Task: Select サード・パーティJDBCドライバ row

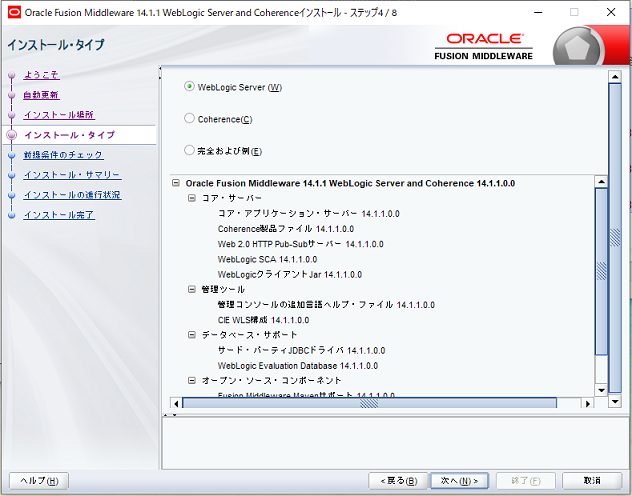Action: (x=301, y=350)
